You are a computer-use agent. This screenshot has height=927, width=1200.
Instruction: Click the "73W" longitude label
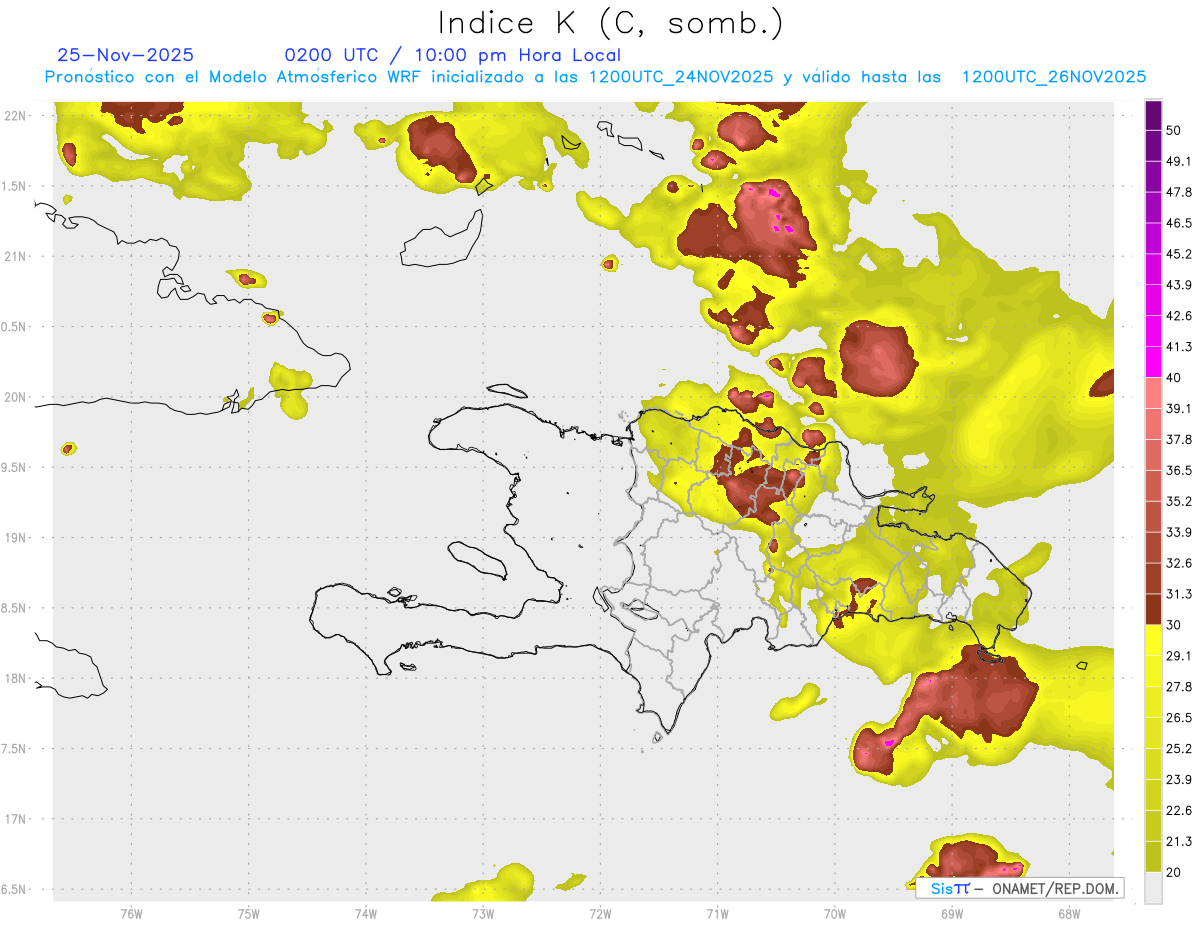(x=483, y=914)
